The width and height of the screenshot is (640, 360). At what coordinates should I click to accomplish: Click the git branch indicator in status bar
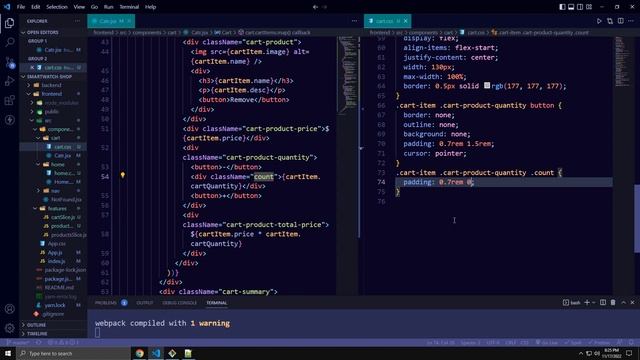(x=18, y=342)
